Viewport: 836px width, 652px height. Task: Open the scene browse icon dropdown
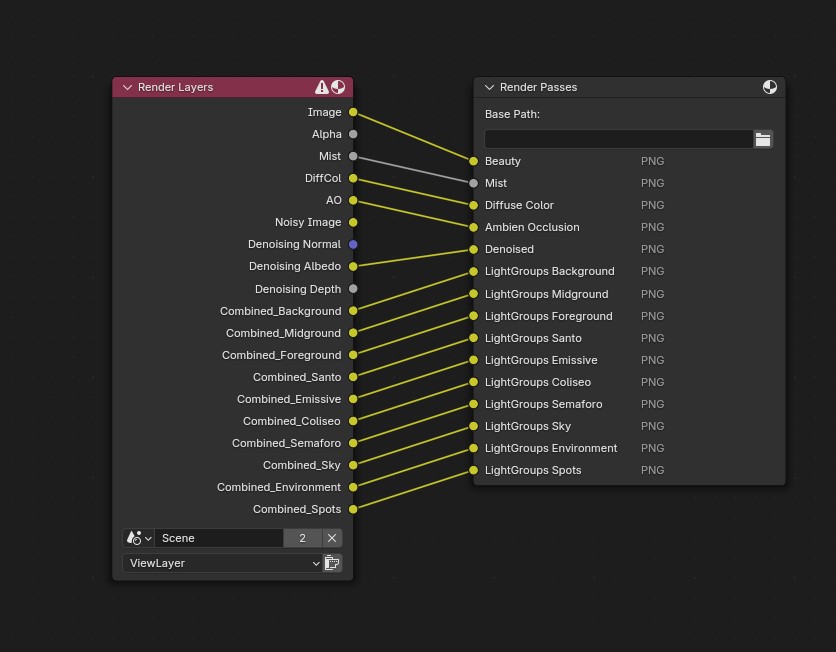(139, 538)
